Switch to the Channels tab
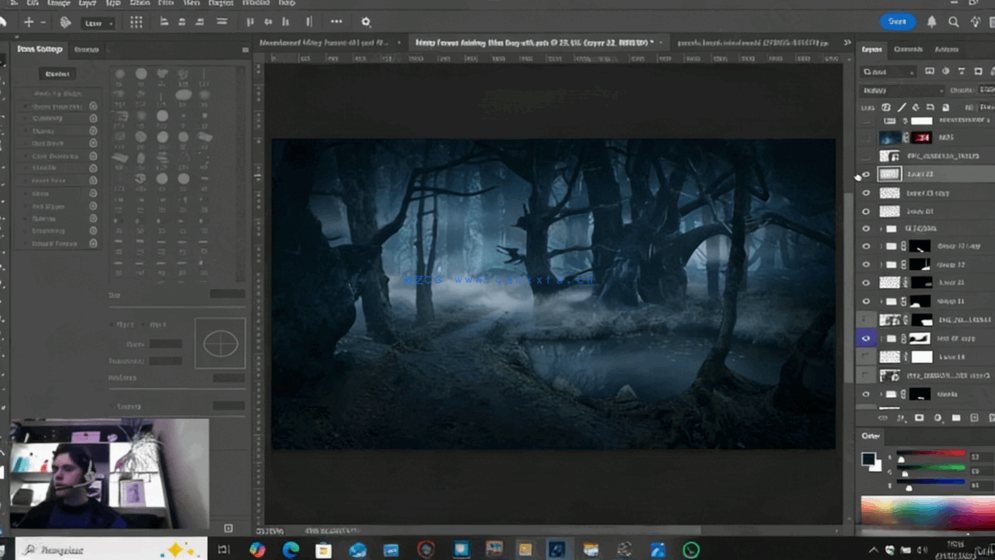The height and width of the screenshot is (560, 995). [x=908, y=50]
